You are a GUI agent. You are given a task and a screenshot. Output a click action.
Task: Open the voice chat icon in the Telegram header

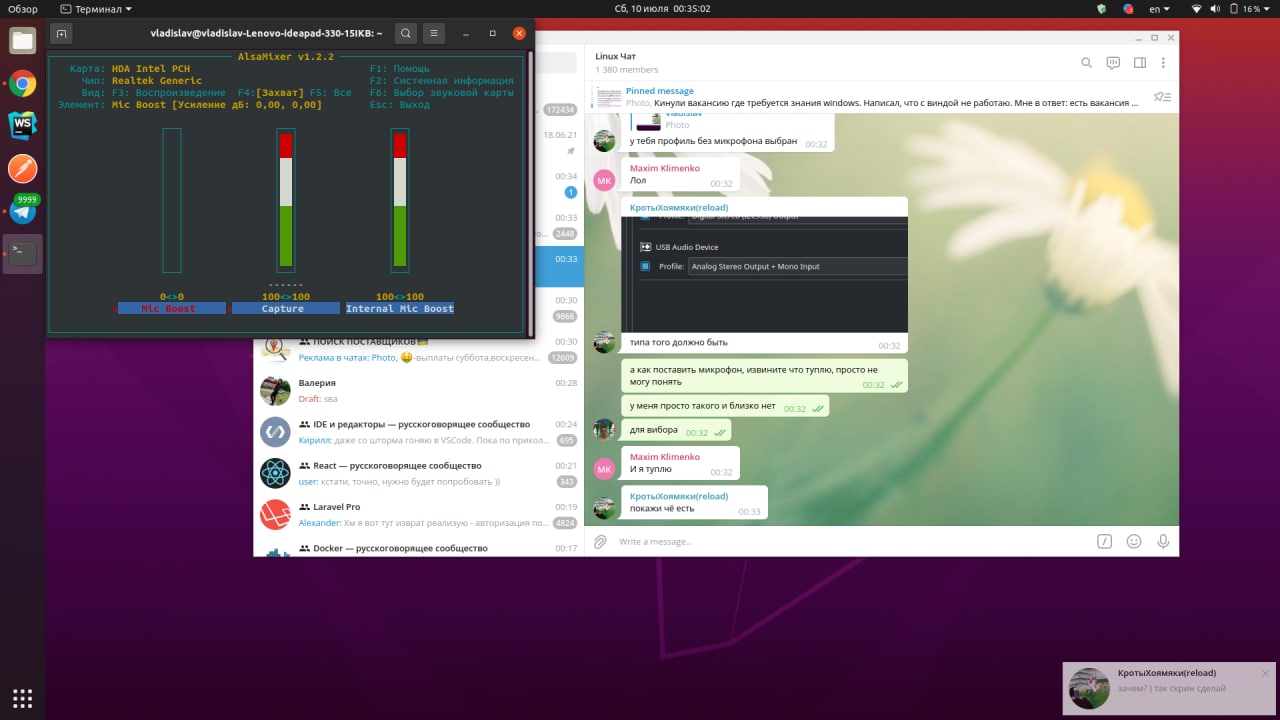click(x=1113, y=63)
